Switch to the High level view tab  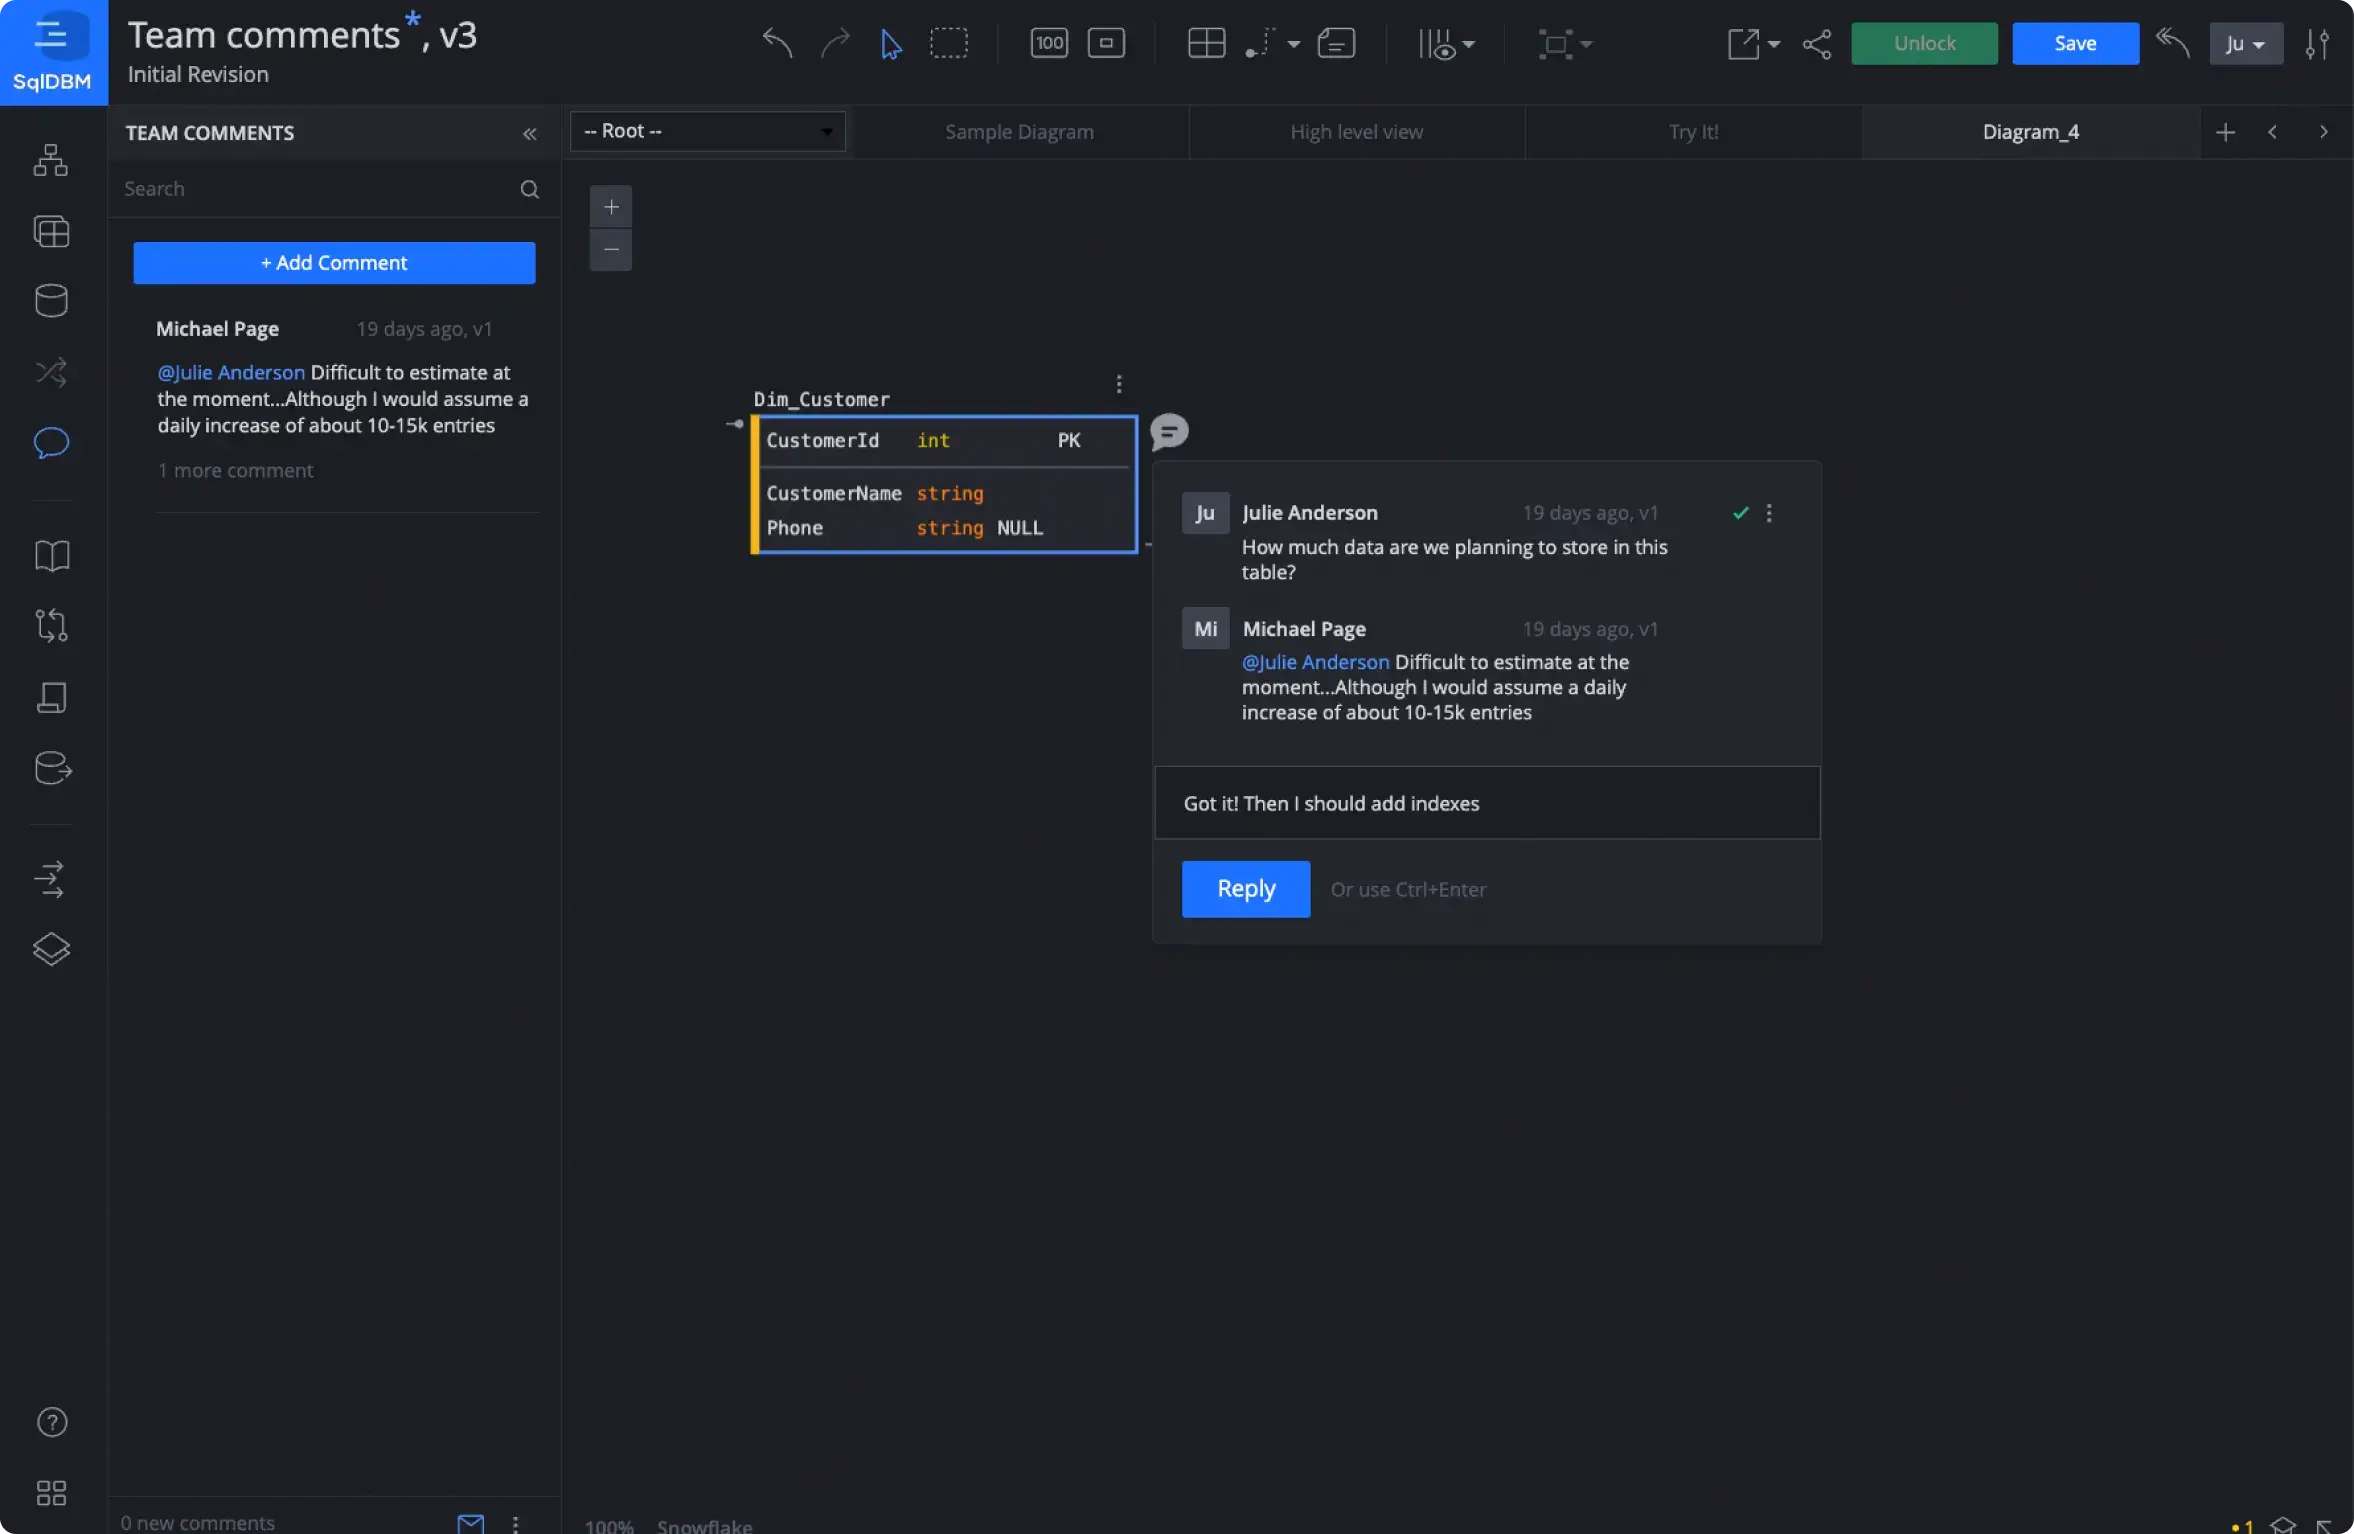(x=1355, y=132)
